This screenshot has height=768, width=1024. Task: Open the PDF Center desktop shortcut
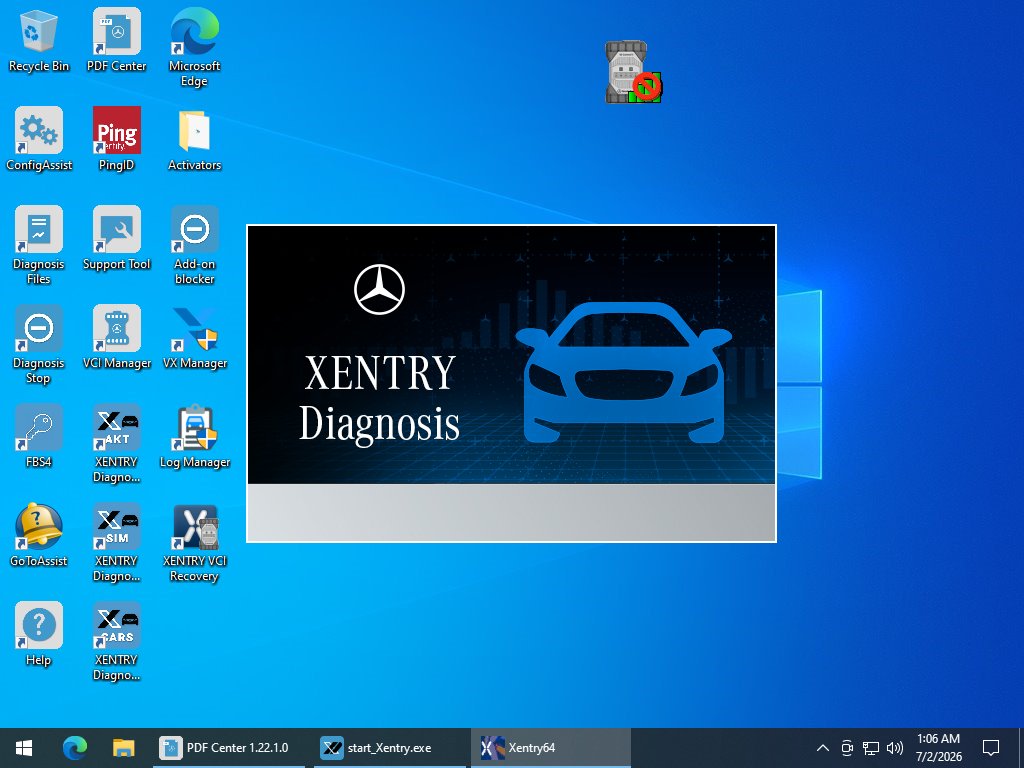116,40
